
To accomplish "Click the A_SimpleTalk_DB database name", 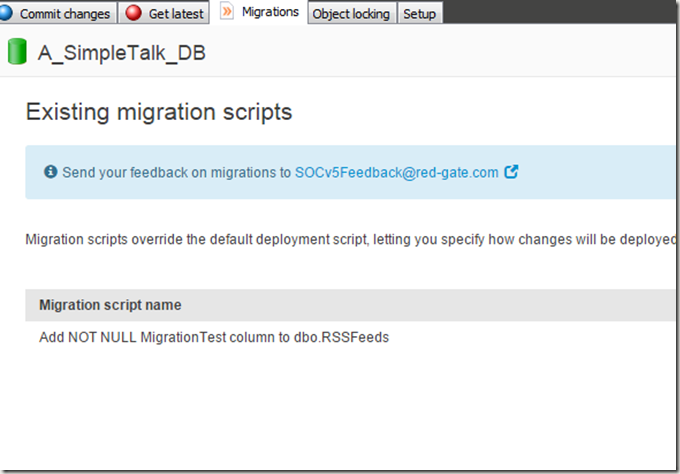I will (121, 53).
